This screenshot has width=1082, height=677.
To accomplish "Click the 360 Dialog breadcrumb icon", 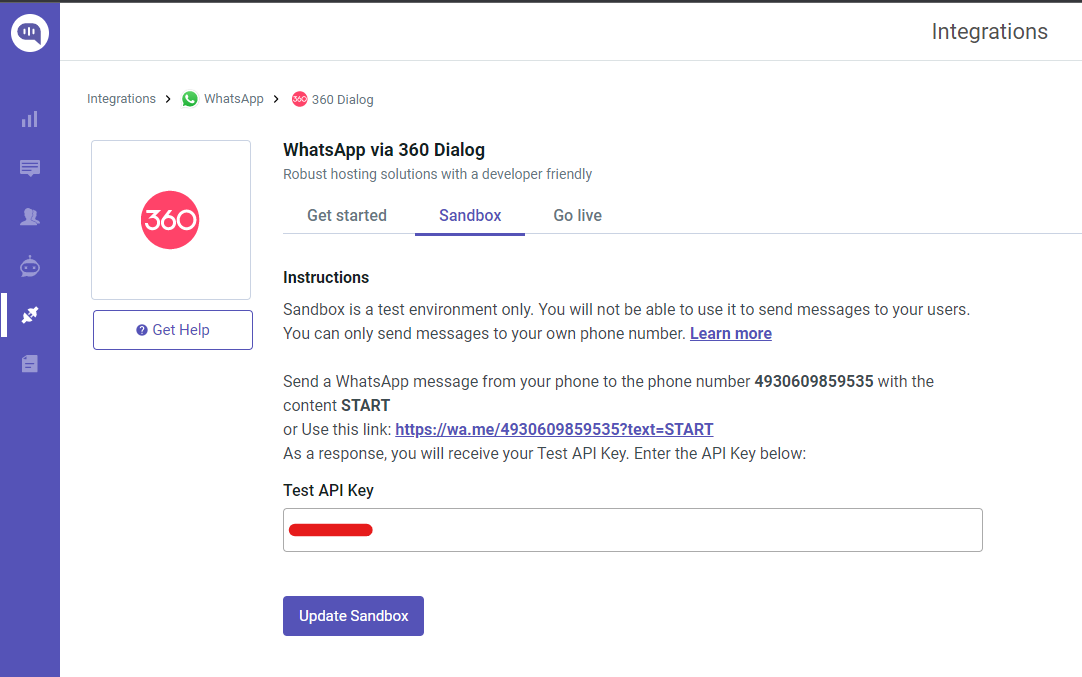I will [x=299, y=99].
